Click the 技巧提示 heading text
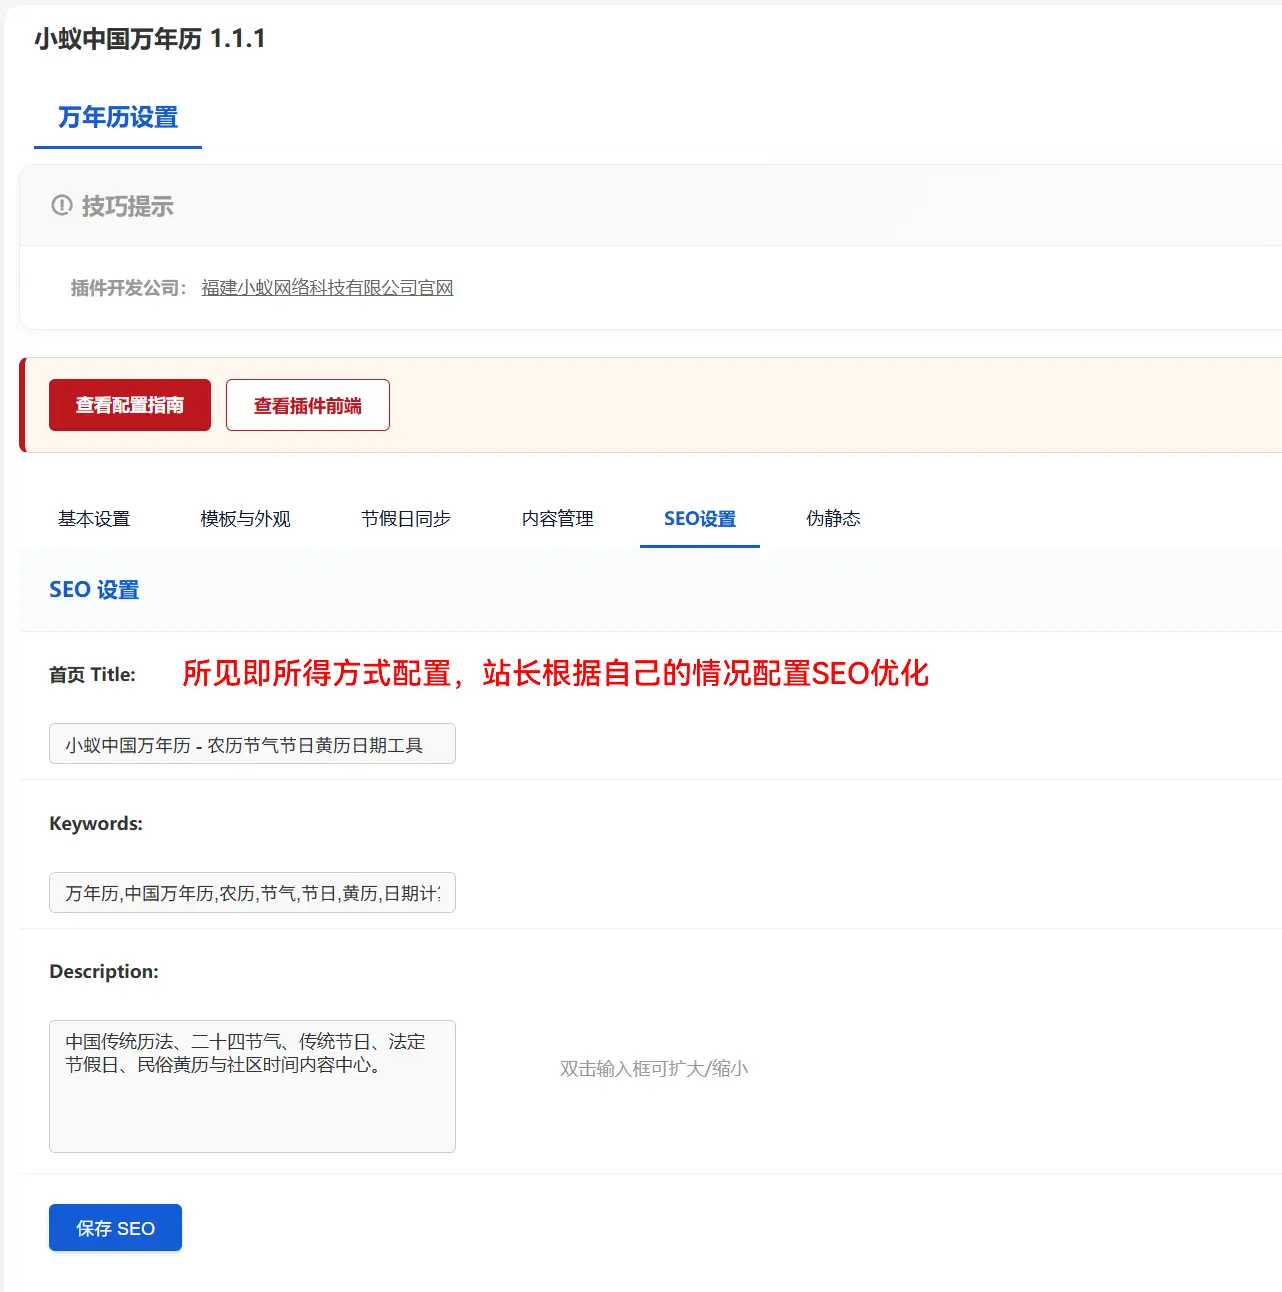The image size is (1282, 1292). (128, 206)
